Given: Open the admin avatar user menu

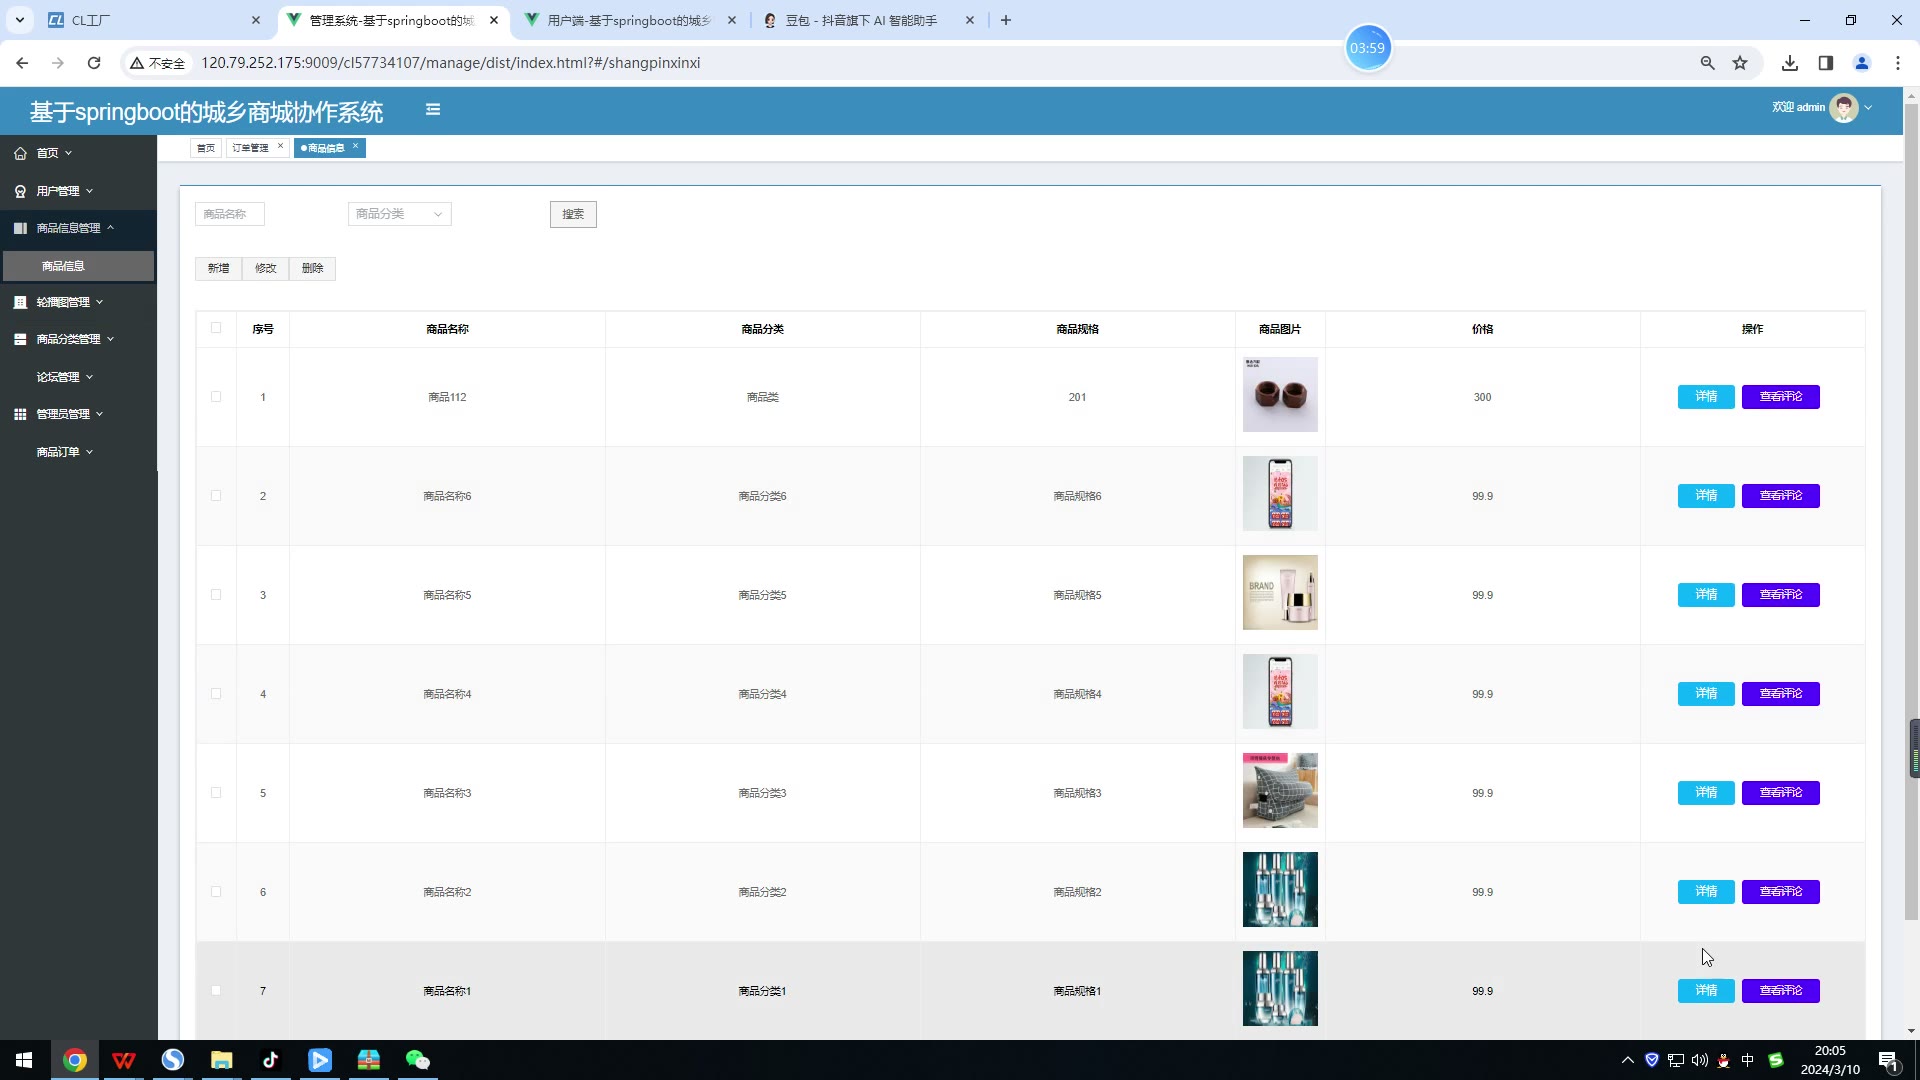Looking at the screenshot, I should (1844, 108).
